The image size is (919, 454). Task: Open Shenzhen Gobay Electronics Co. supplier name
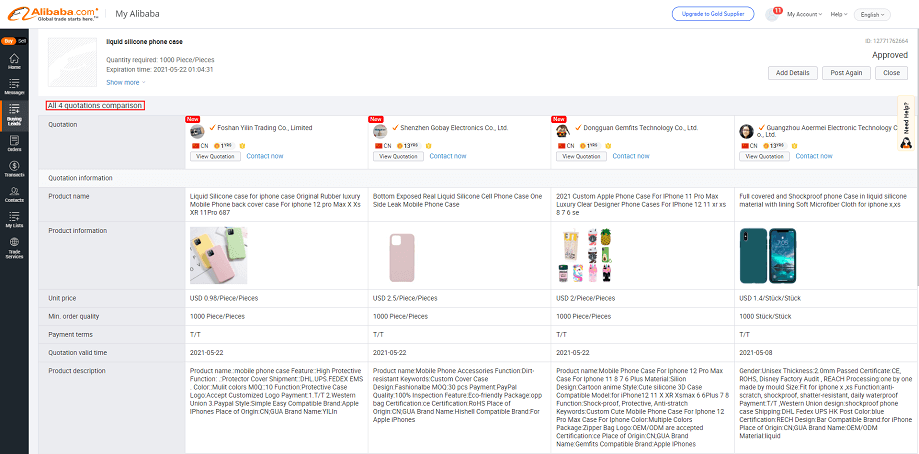click(x=454, y=127)
